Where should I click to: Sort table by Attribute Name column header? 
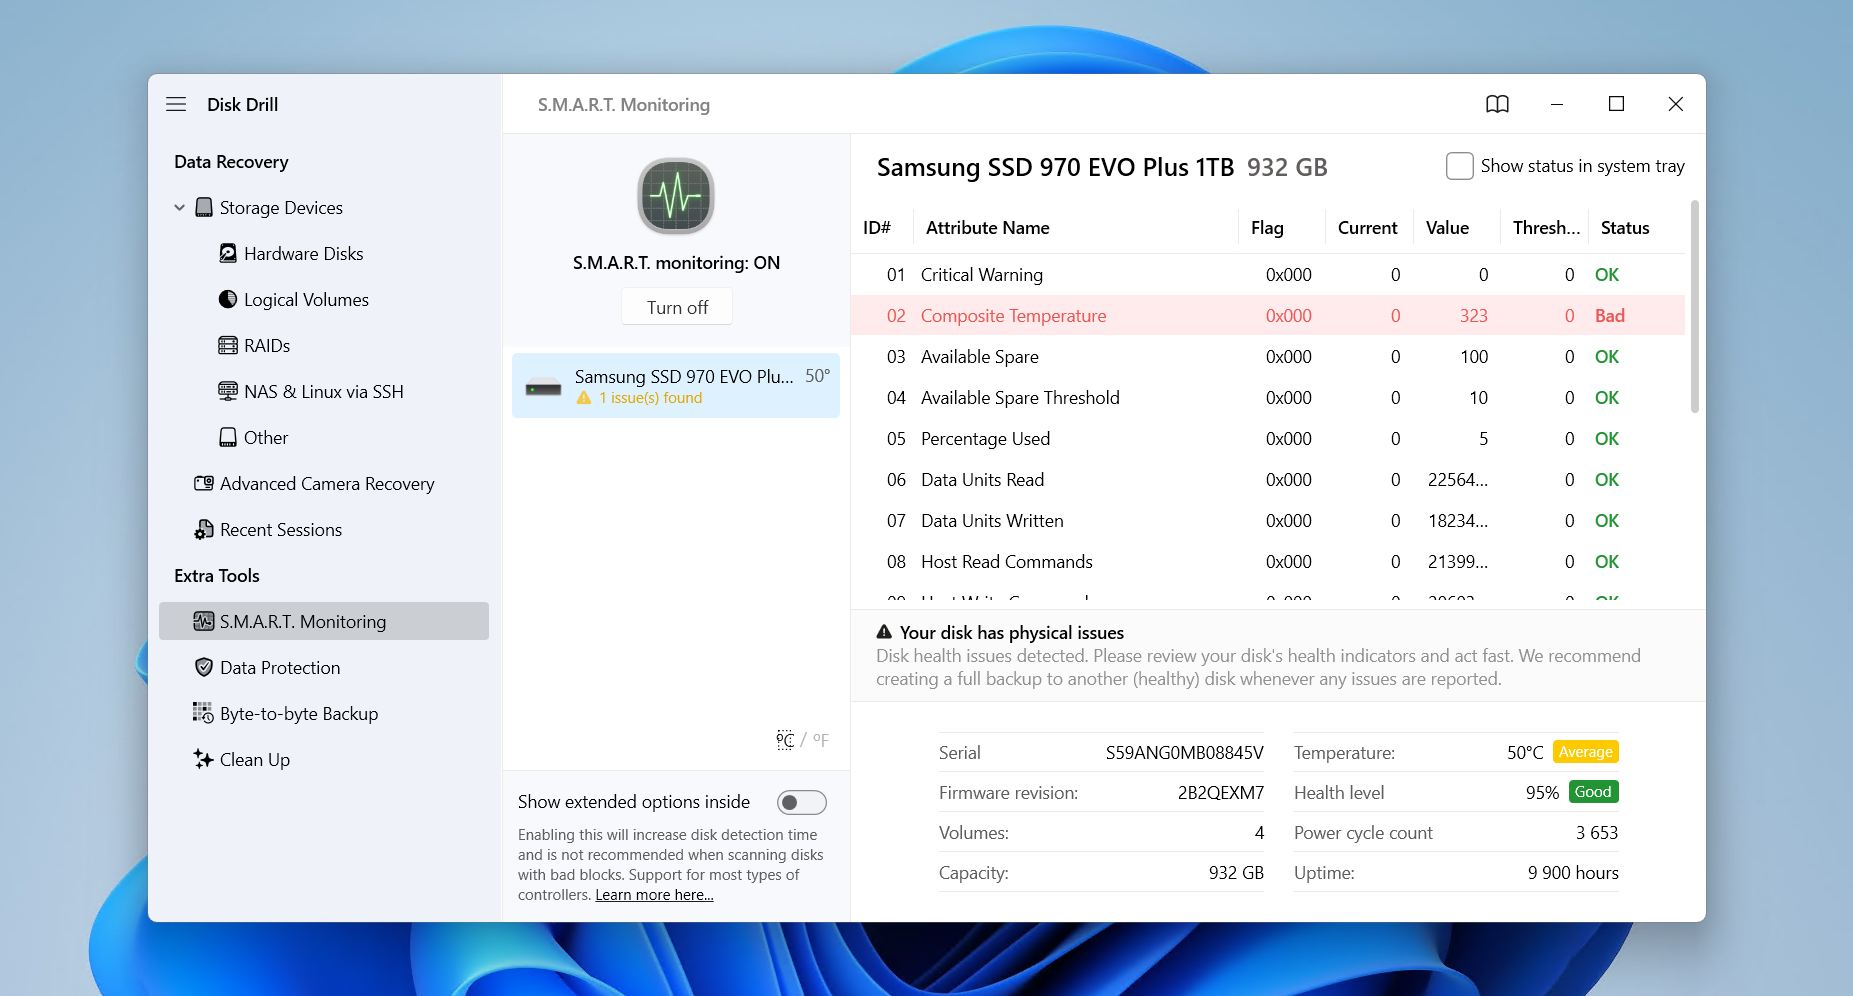pos(987,228)
